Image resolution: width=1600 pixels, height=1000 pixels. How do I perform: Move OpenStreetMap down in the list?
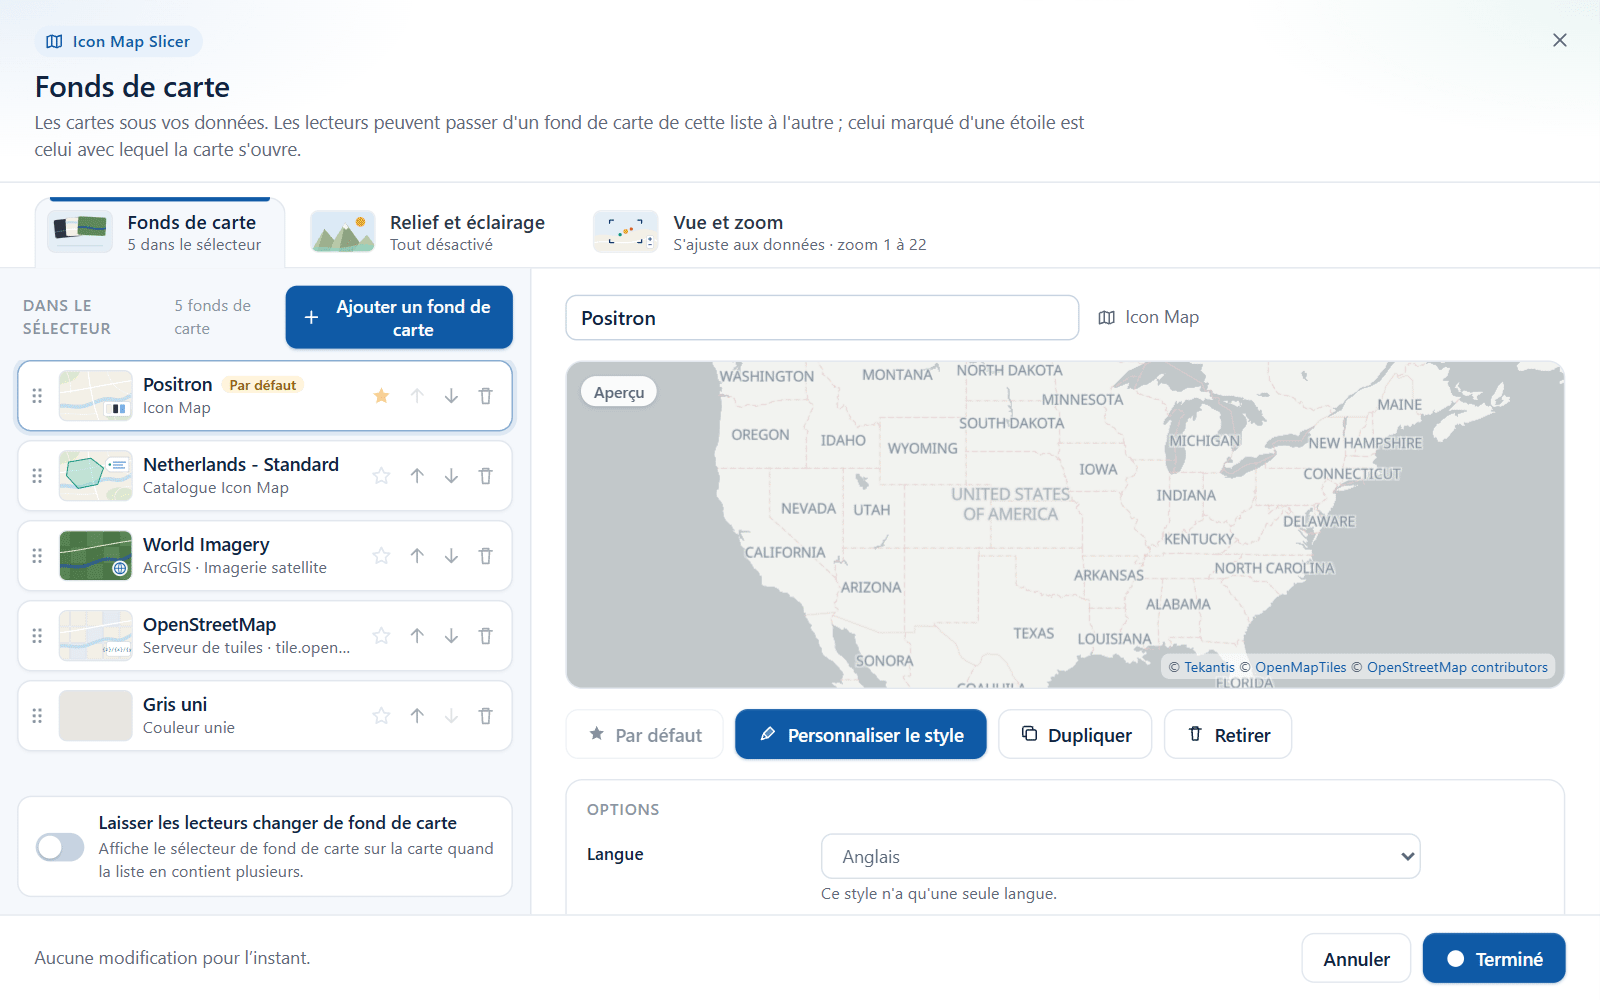(x=451, y=636)
